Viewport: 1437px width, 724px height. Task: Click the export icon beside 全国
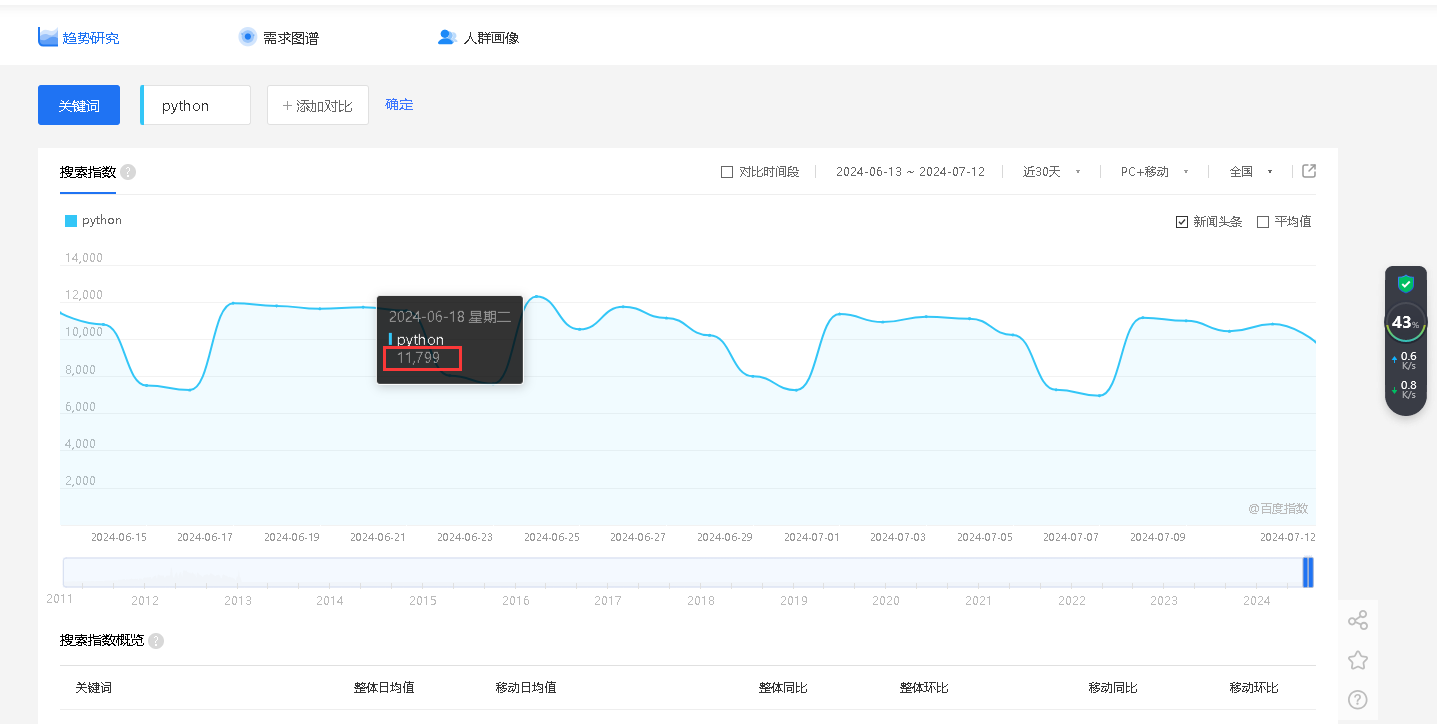(1309, 171)
